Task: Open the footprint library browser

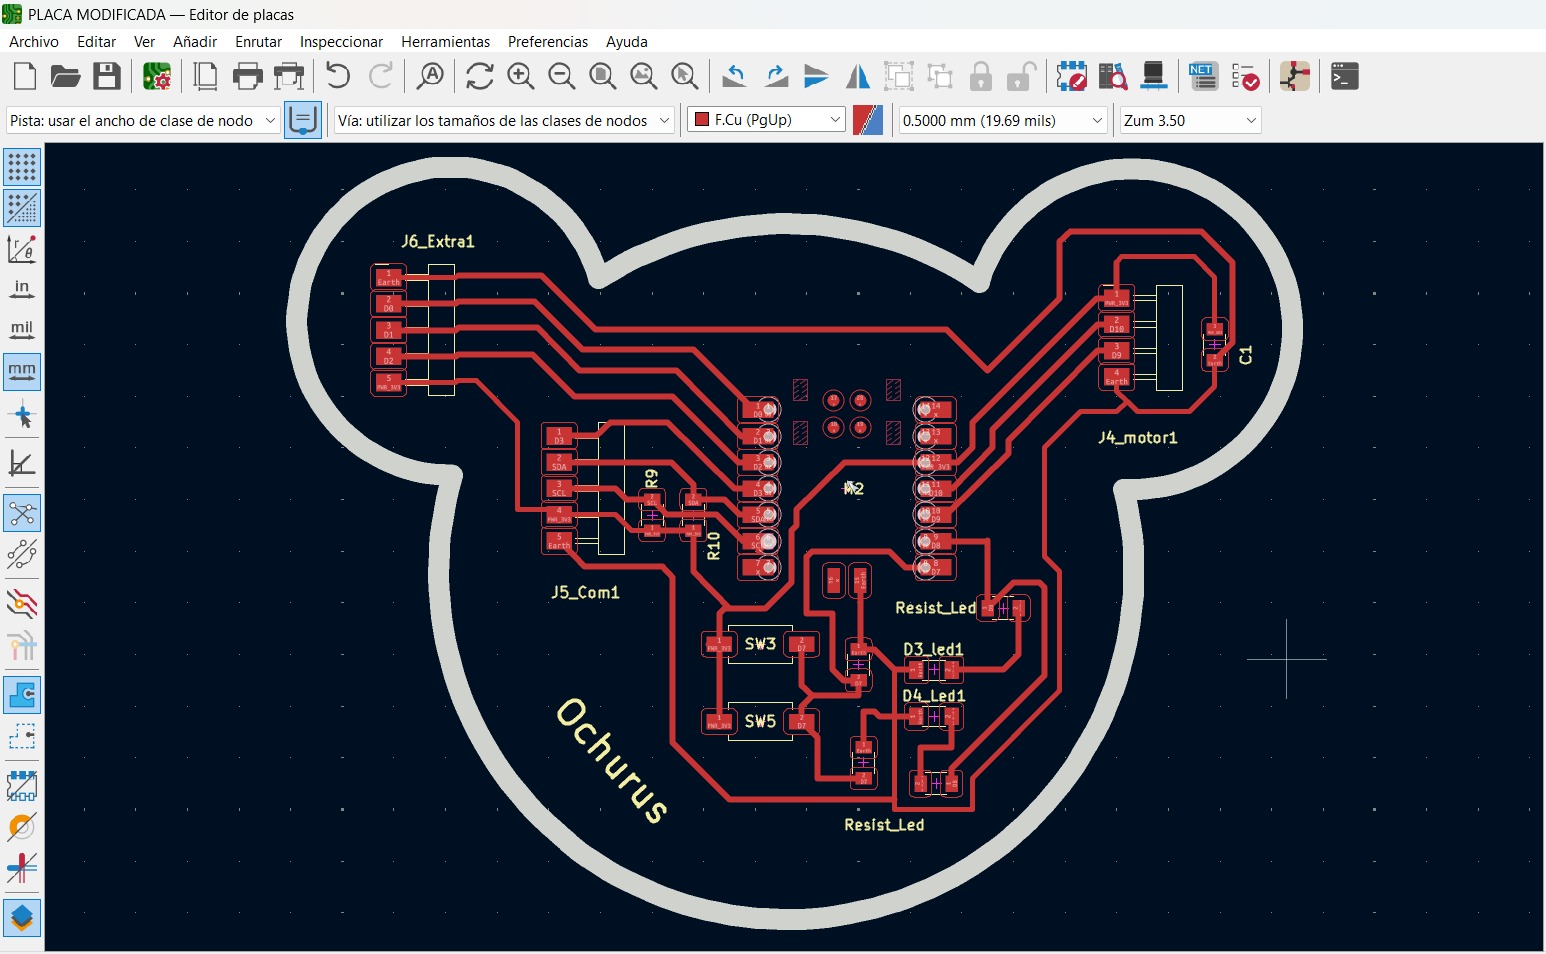Action: coord(1113,76)
